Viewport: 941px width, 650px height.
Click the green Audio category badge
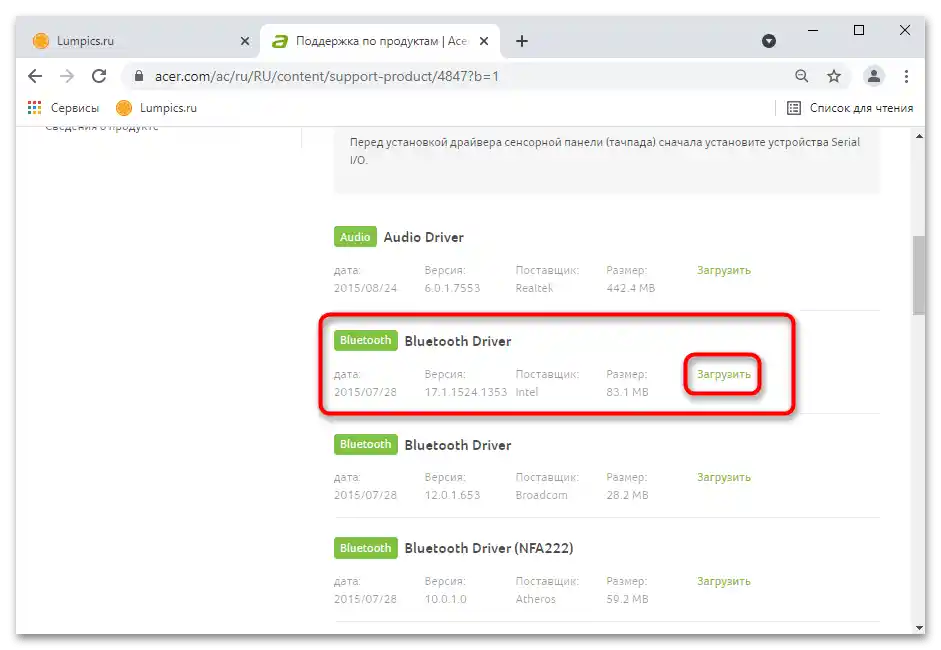pyautogui.click(x=355, y=237)
